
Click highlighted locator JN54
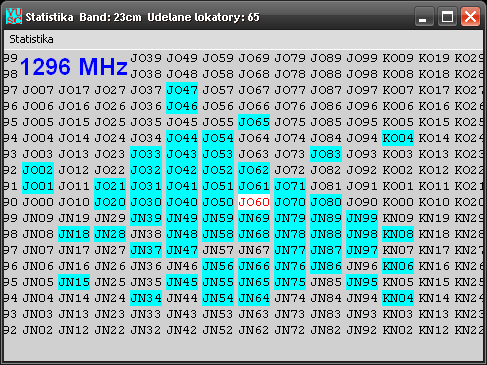tap(218, 298)
